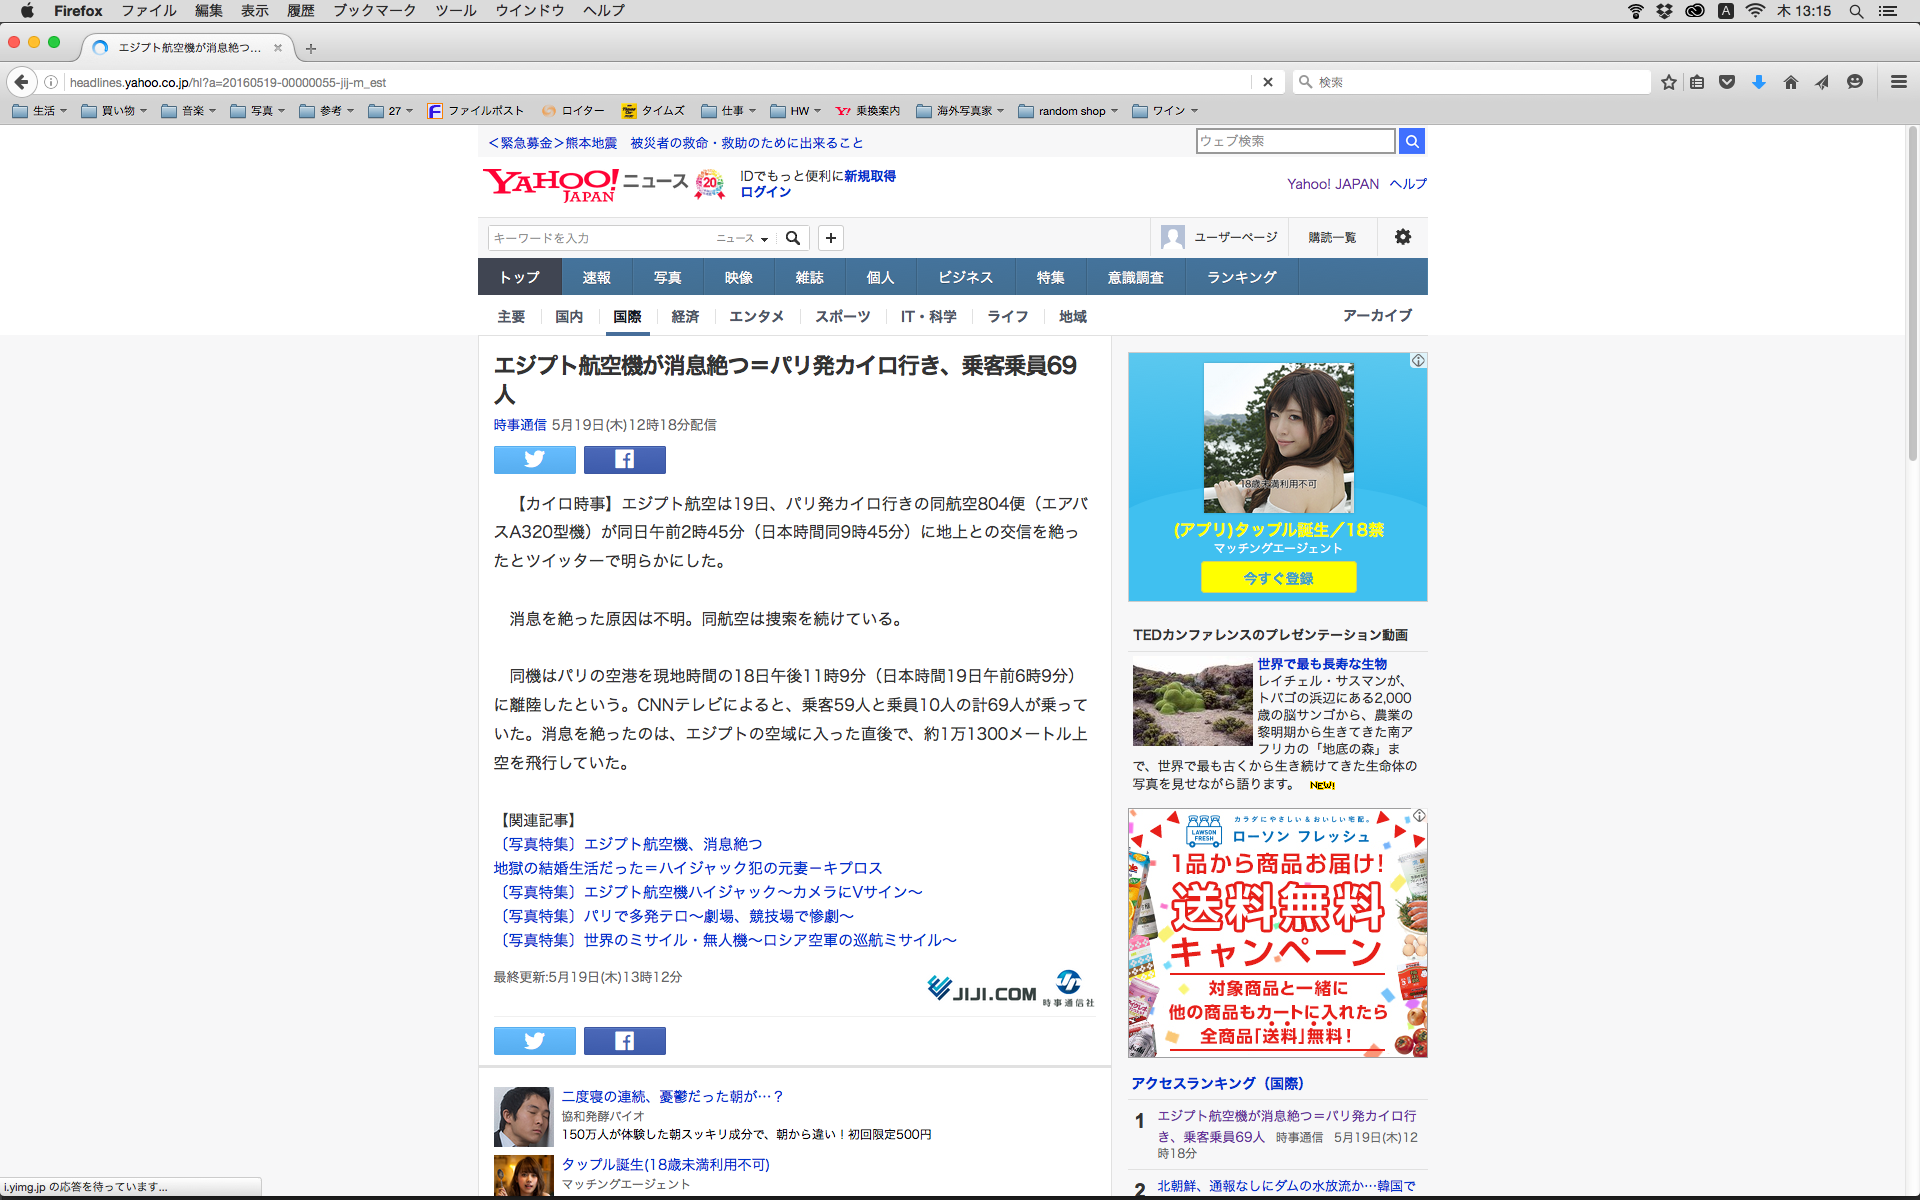Click the ウェブ検索 input field
The width and height of the screenshot is (1920, 1200).
[1294, 141]
